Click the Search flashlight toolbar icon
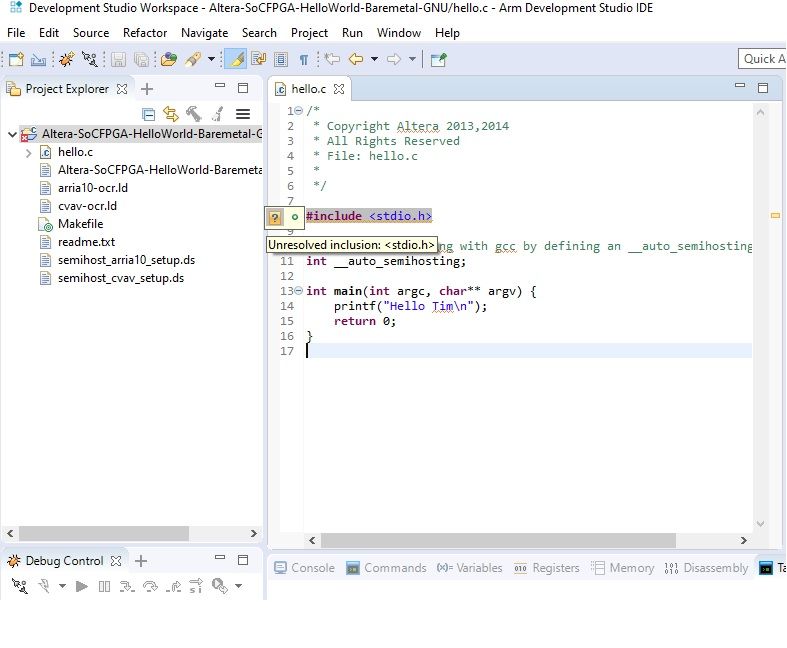This screenshot has width=787, height=648. [x=193, y=59]
